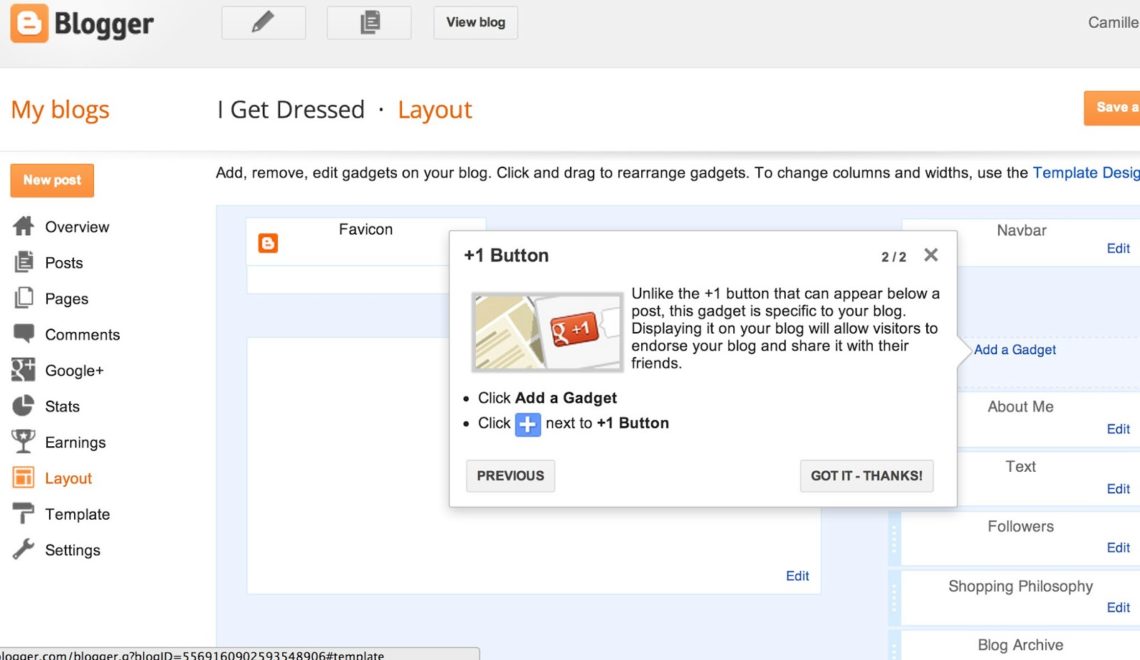
Task: Open Google+ in the sidebar menu
Action: [74, 371]
